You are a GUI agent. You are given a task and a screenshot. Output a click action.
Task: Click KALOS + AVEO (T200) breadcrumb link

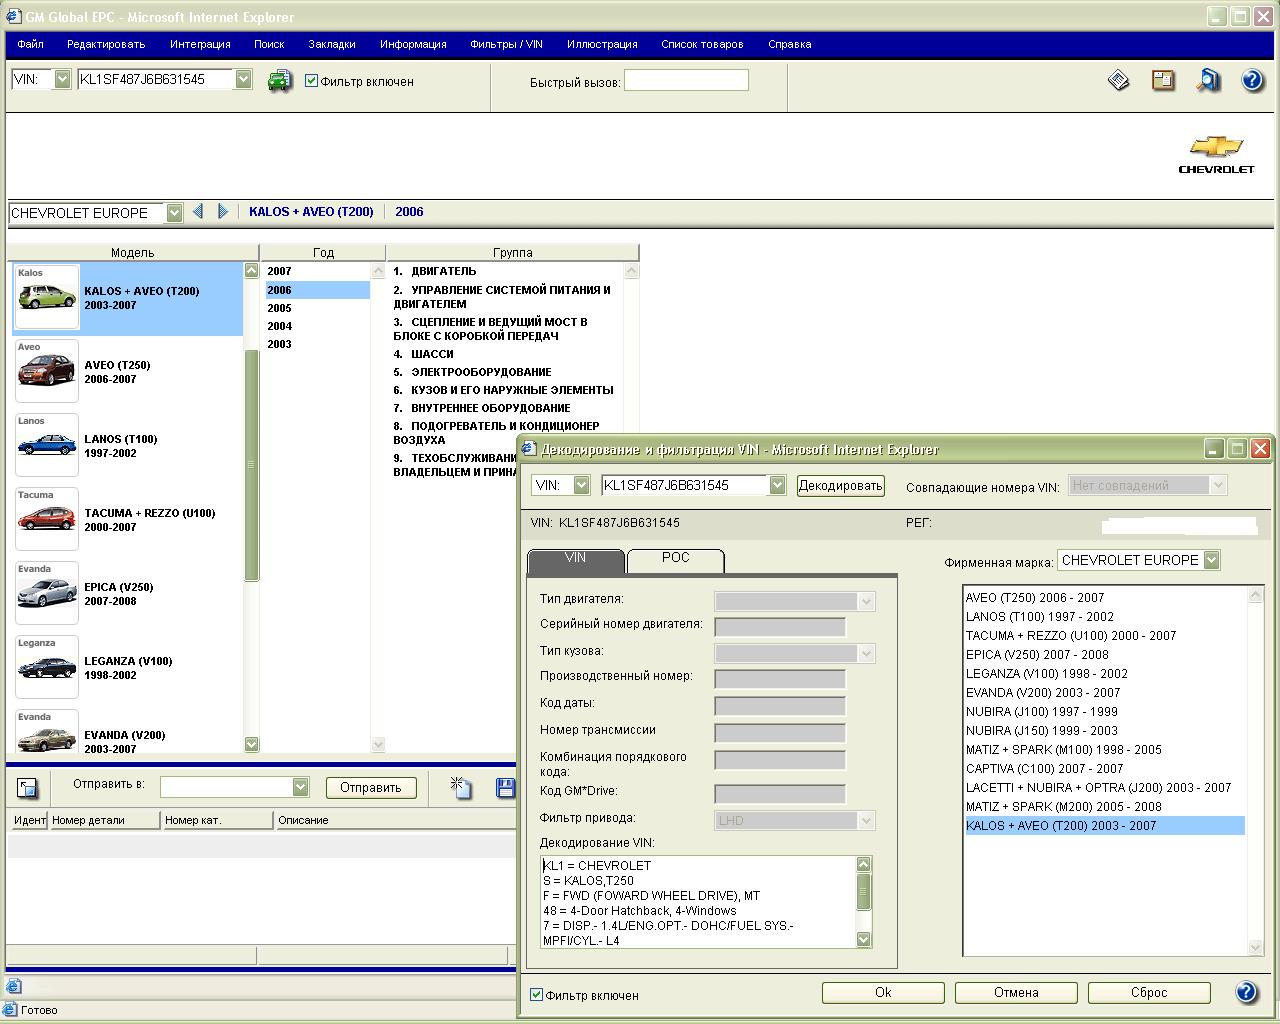(x=311, y=212)
